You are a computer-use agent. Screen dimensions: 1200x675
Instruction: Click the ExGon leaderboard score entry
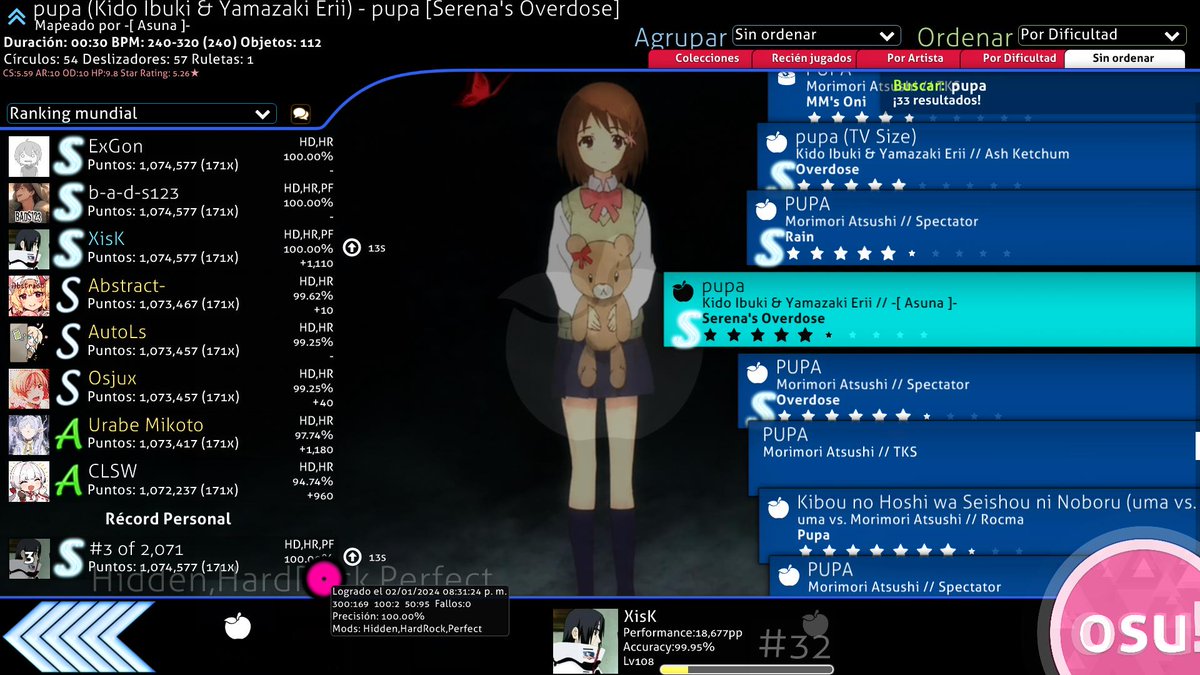point(170,157)
